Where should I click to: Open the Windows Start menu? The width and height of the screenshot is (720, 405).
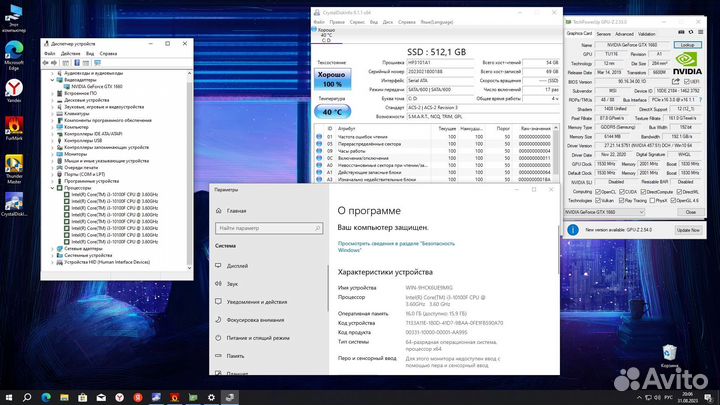point(9,397)
